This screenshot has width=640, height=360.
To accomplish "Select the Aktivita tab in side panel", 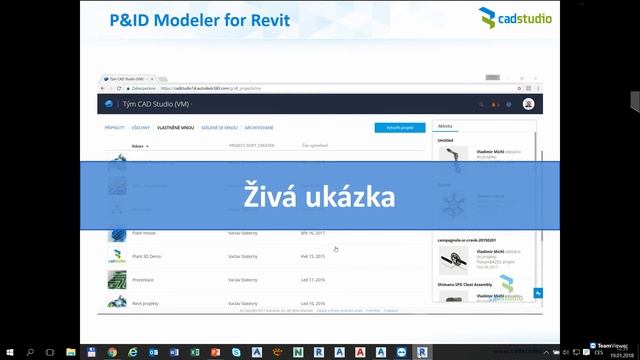I will point(445,126).
